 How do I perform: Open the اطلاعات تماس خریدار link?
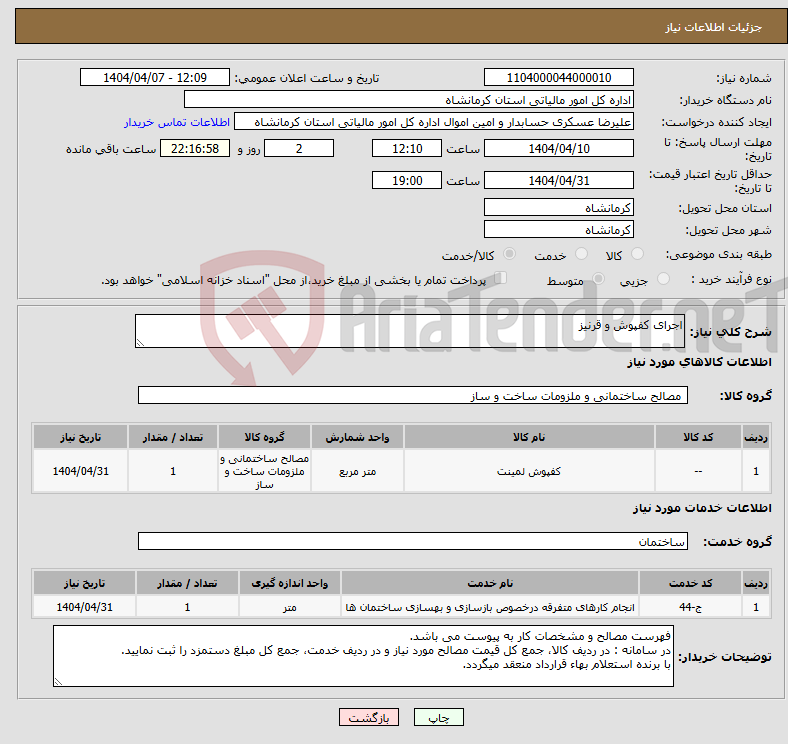coord(177,122)
